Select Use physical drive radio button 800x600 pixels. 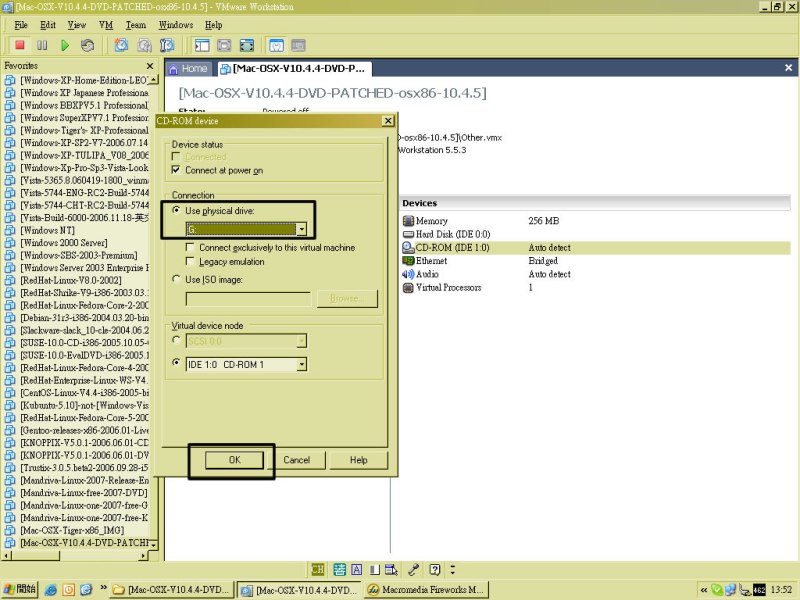coord(176,210)
